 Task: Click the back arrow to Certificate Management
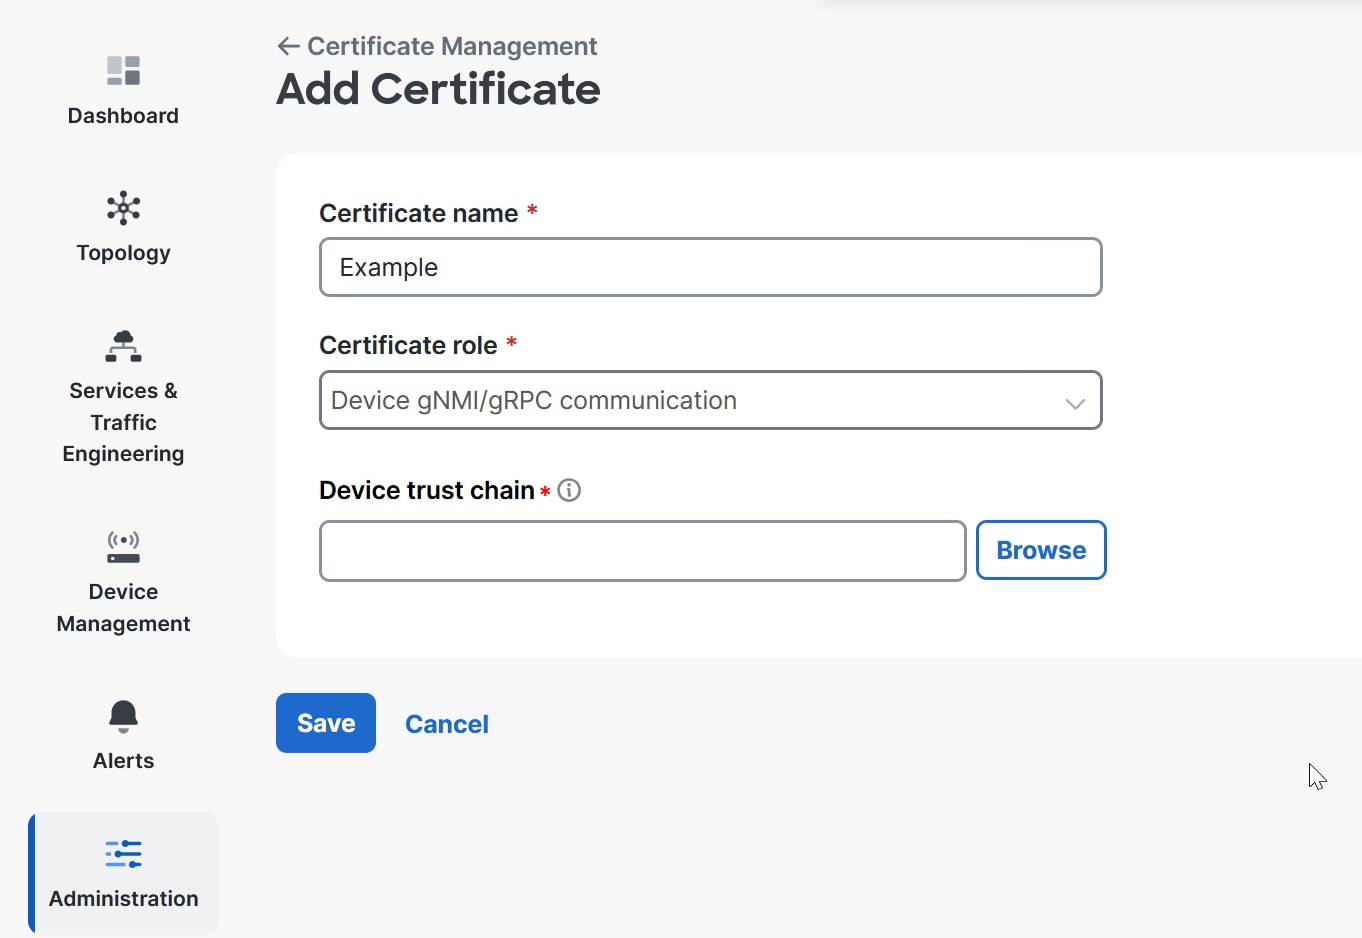[288, 46]
